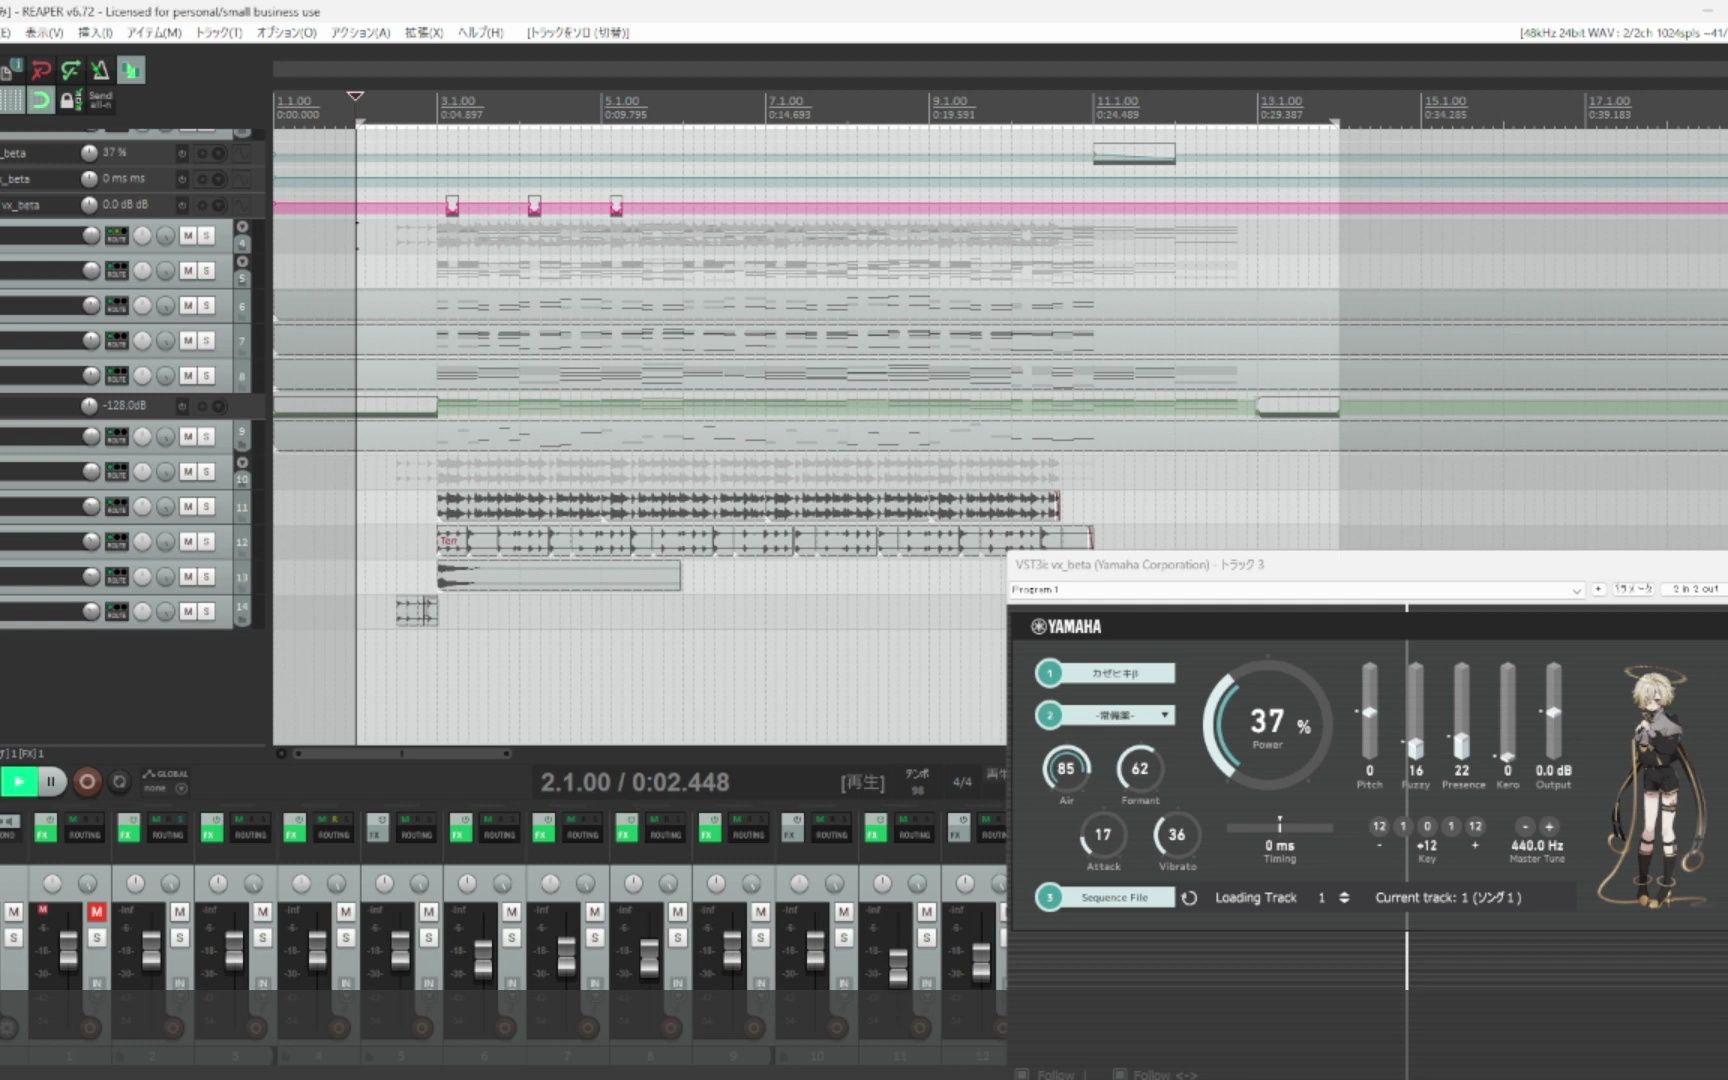Open the オプション(O) menu
This screenshot has height=1080, width=1728.
coord(286,33)
